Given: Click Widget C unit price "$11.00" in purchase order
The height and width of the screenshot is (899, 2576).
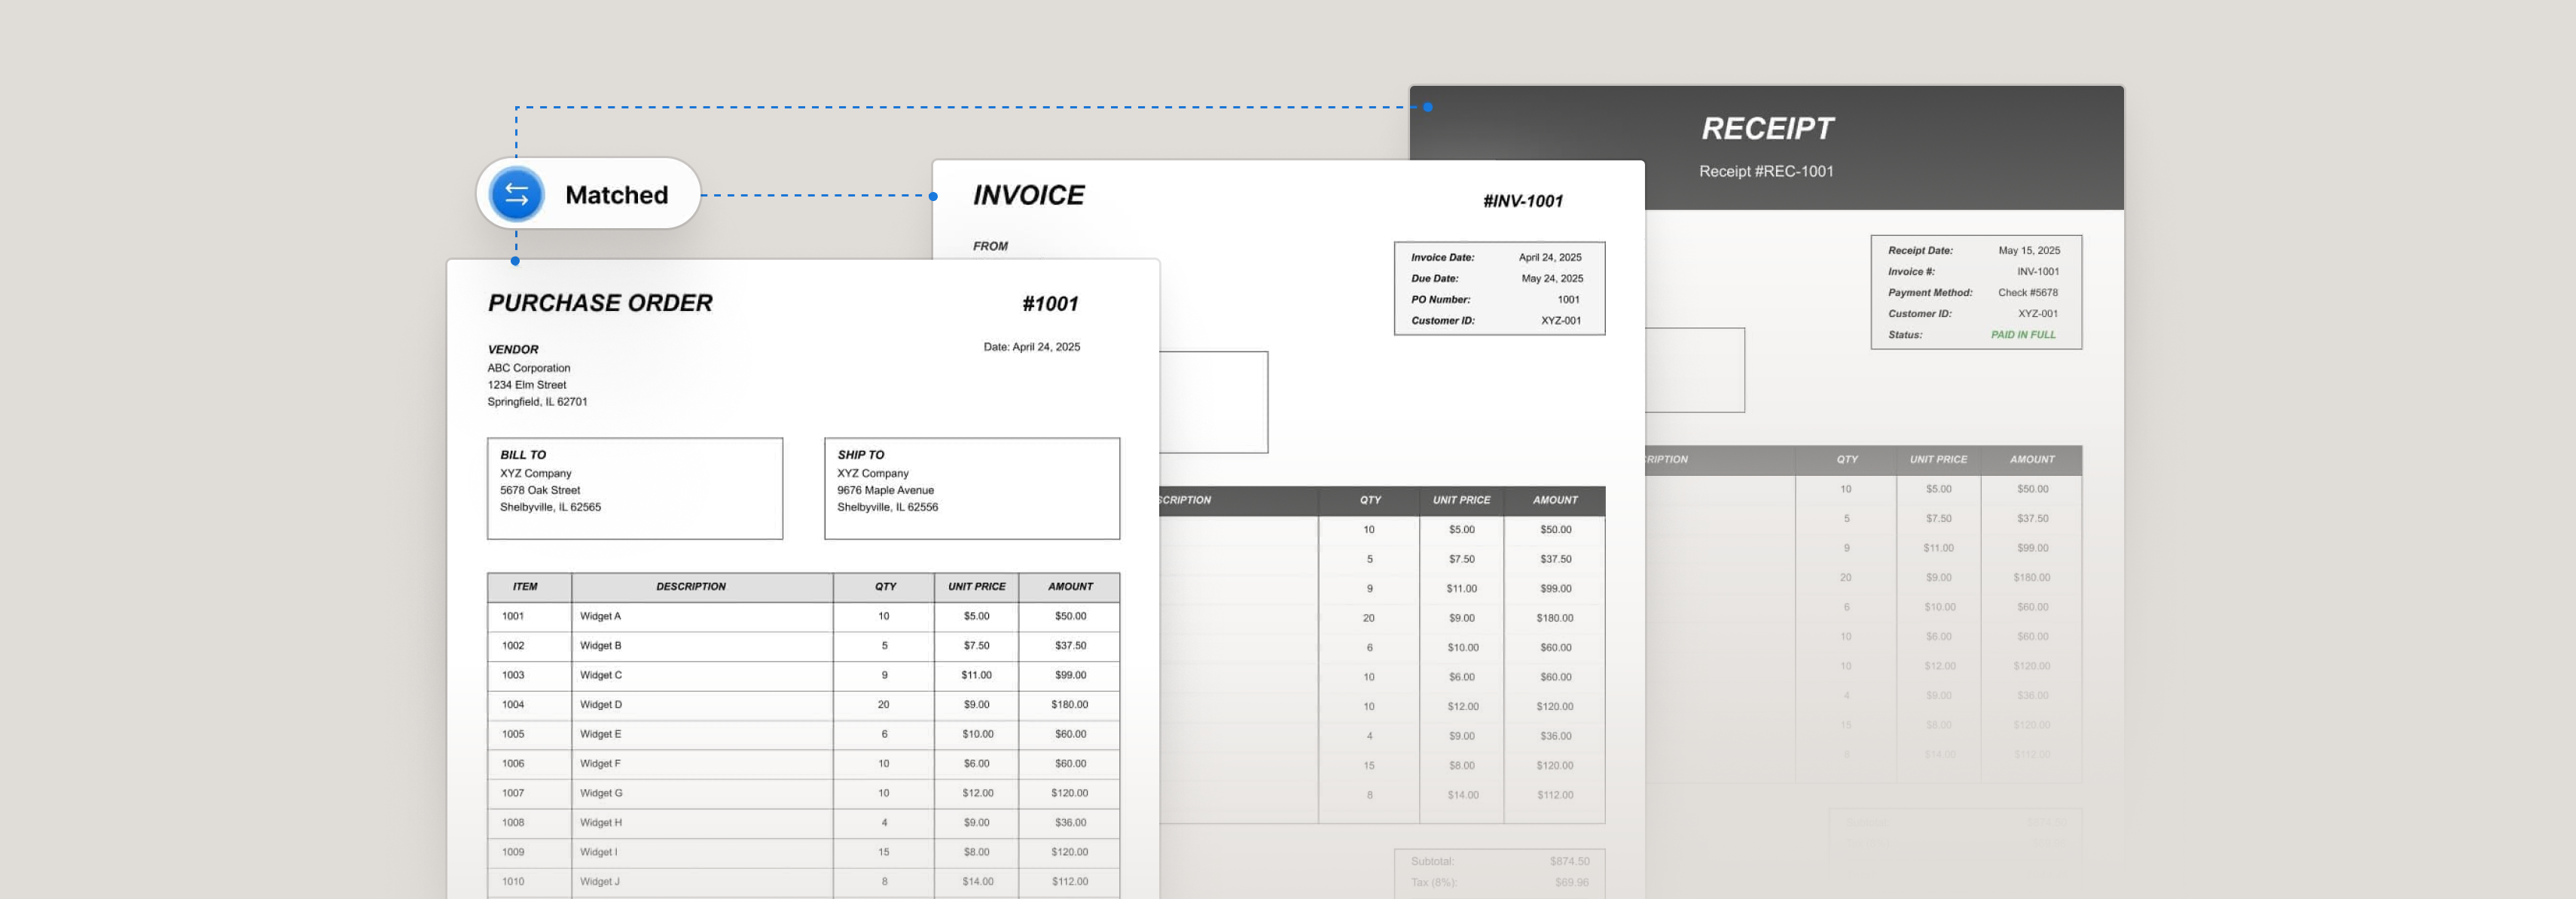Looking at the screenshot, I should point(977,675).
